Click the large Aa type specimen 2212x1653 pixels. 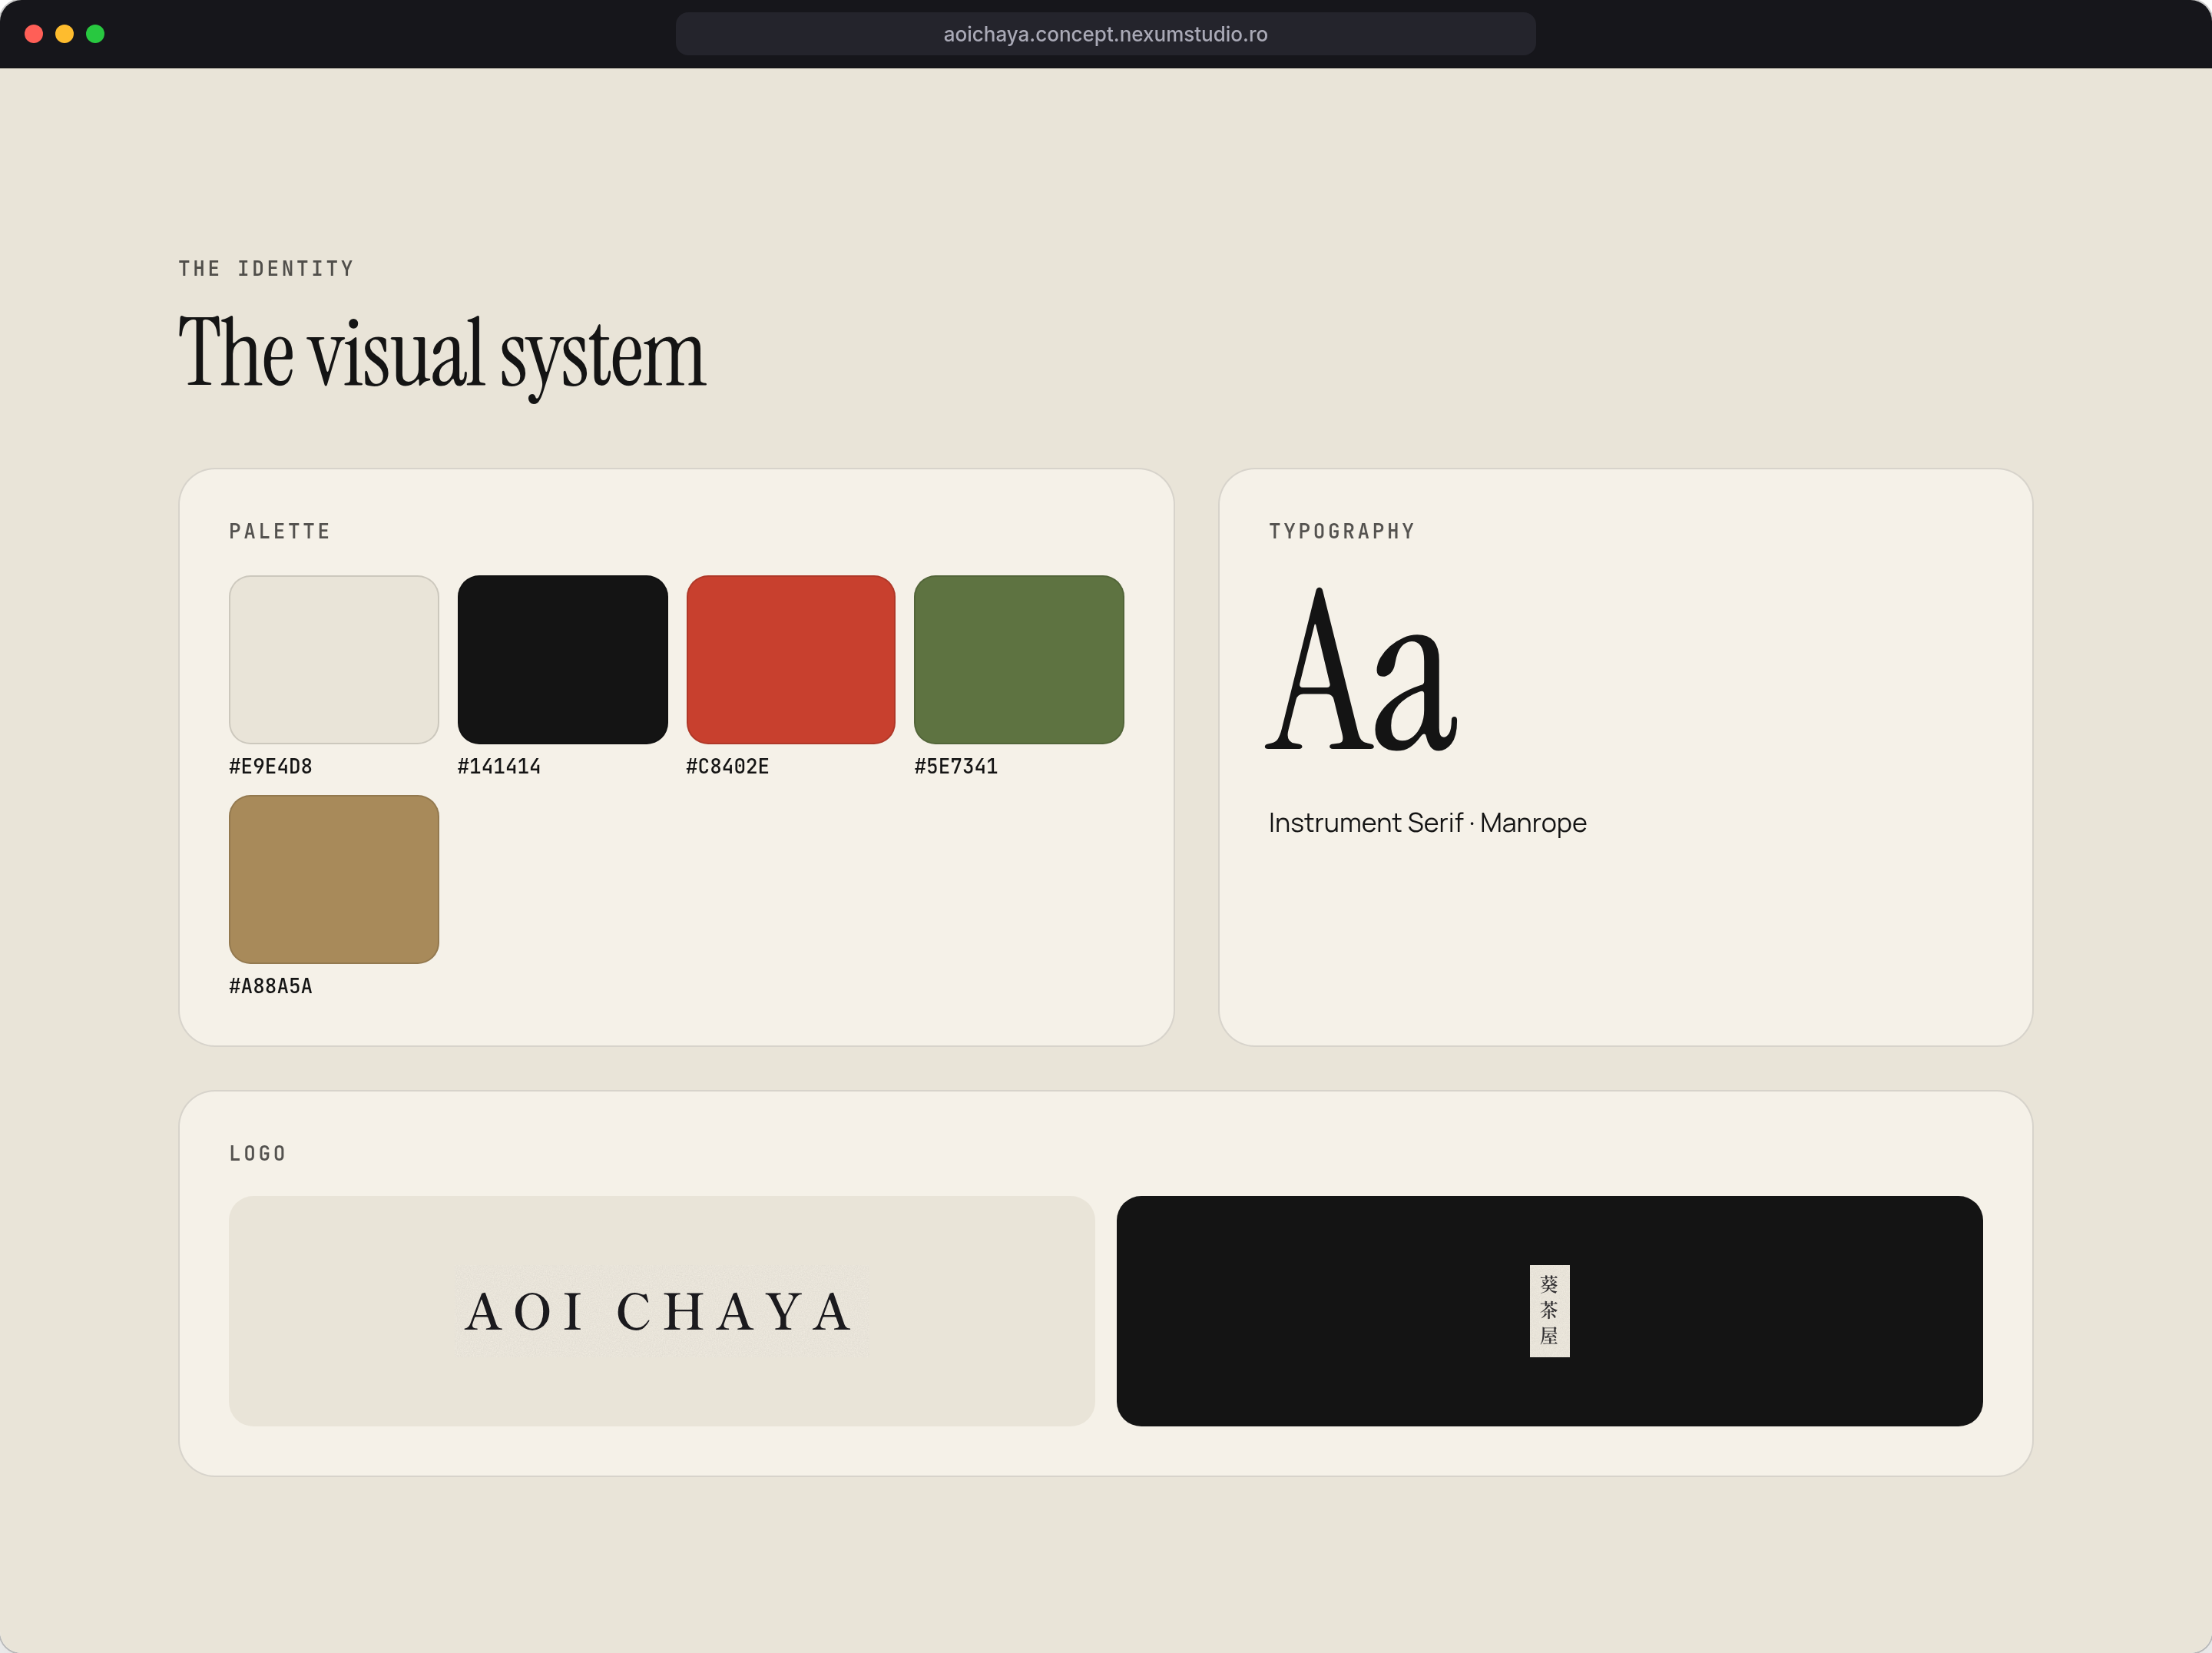point(1362,670)
